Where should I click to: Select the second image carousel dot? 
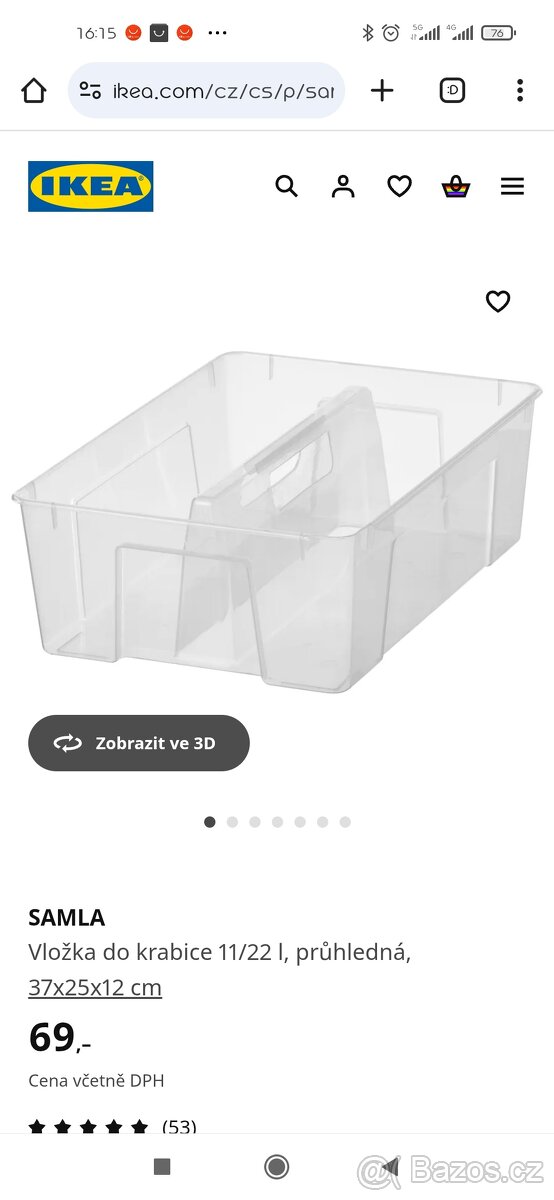point(232,822)
